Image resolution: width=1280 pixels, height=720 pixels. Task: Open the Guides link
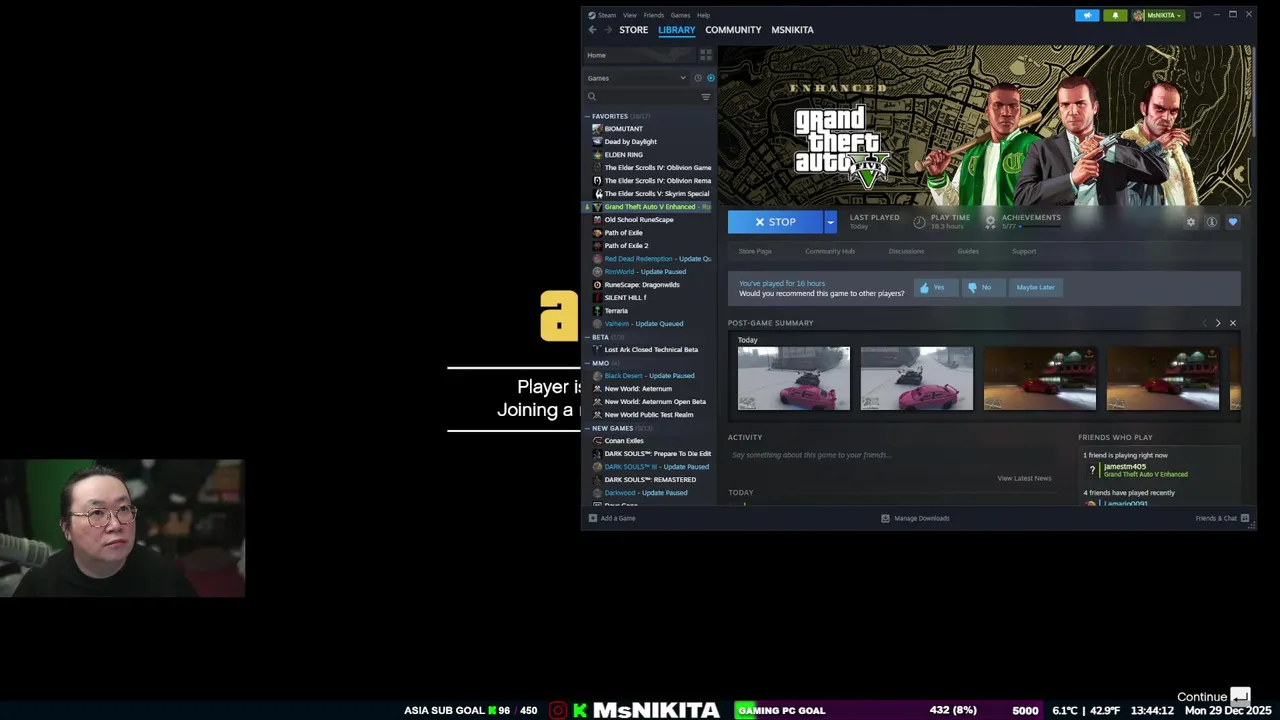[968, 251]
